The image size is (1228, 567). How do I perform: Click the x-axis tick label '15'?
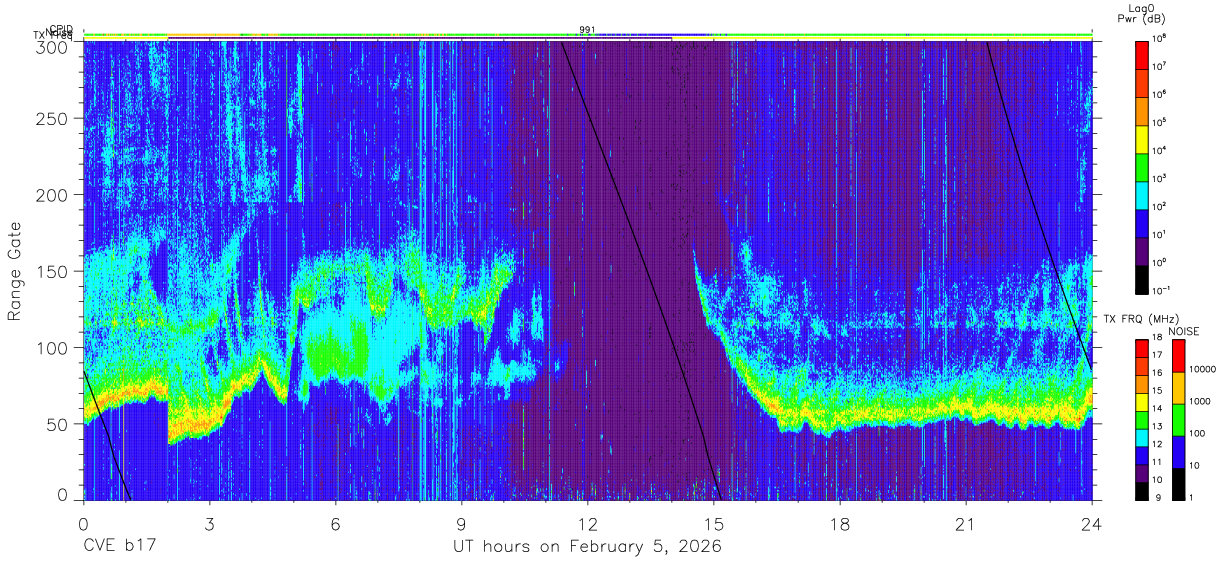tap(714, 524)
